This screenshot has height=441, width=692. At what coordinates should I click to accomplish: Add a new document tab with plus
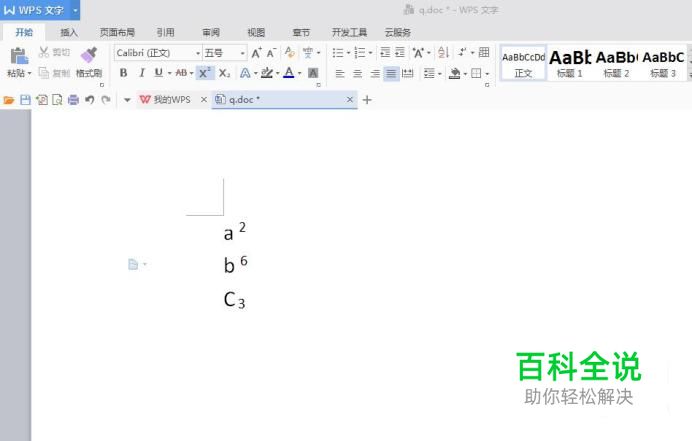367,100
